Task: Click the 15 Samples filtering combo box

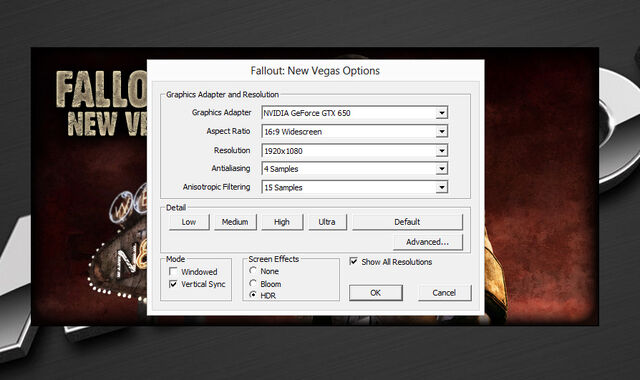Action: (x=354, y=187)
